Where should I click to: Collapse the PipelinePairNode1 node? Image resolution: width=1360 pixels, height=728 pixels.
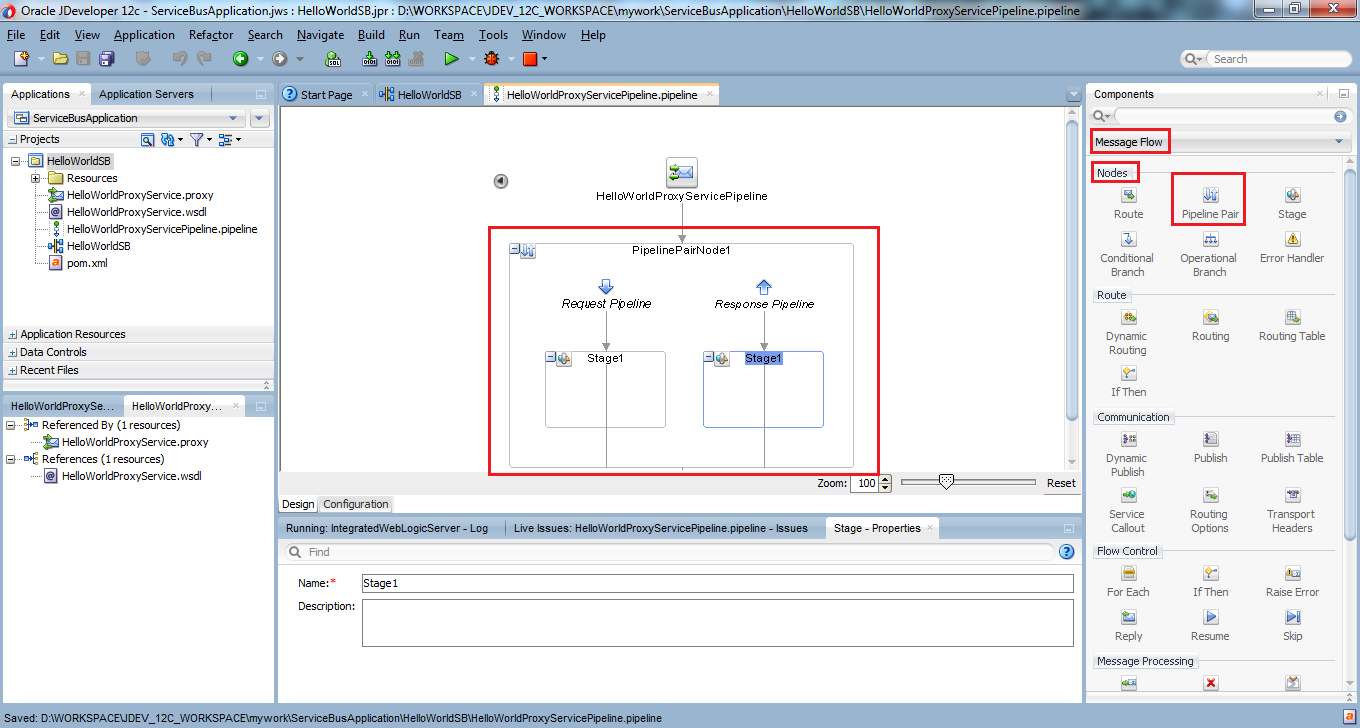click(514, 250)
